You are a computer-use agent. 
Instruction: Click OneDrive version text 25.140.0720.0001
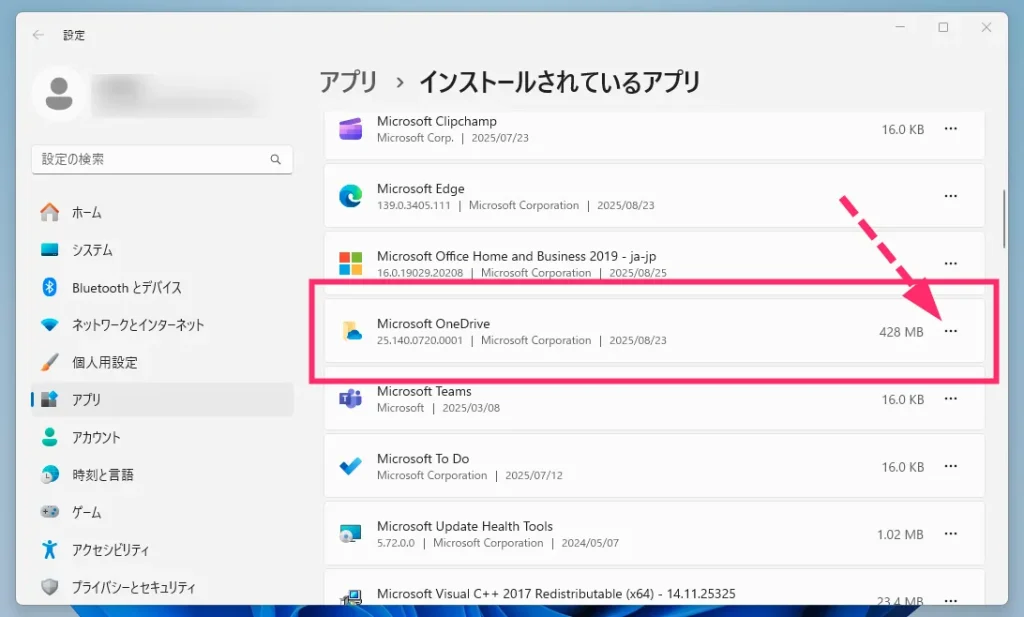(419, 340)
